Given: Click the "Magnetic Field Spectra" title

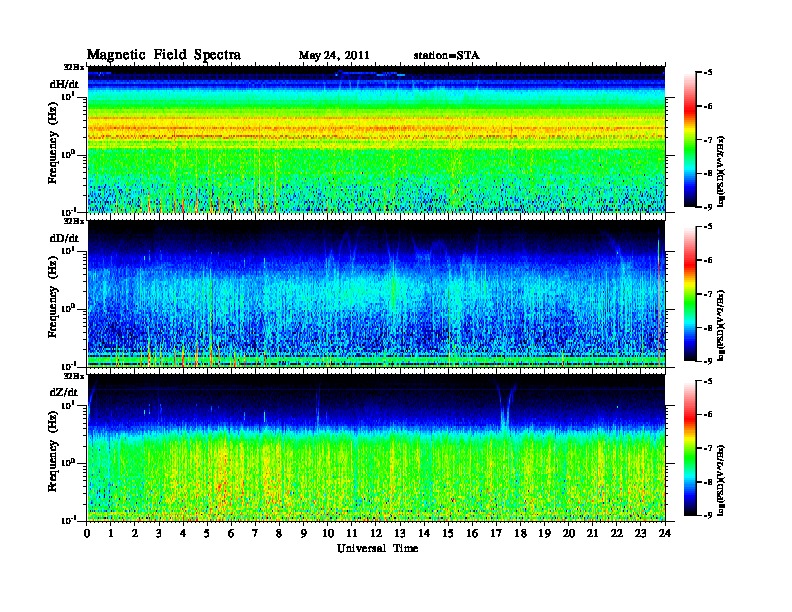Looking at the screenshot, I should [164, 55].
